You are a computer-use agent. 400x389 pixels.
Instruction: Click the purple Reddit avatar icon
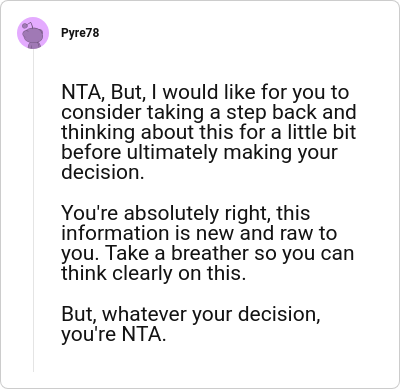[x=33, y=33]
